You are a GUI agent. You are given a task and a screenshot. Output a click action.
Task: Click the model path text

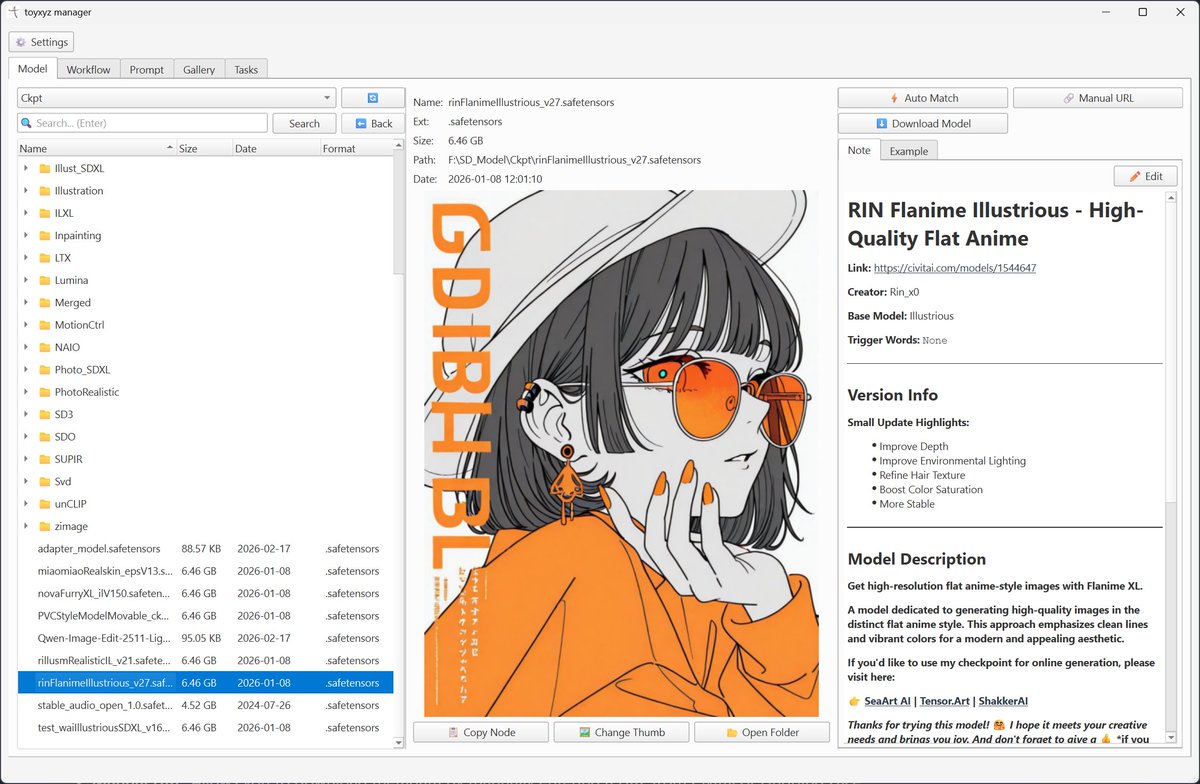575,160
